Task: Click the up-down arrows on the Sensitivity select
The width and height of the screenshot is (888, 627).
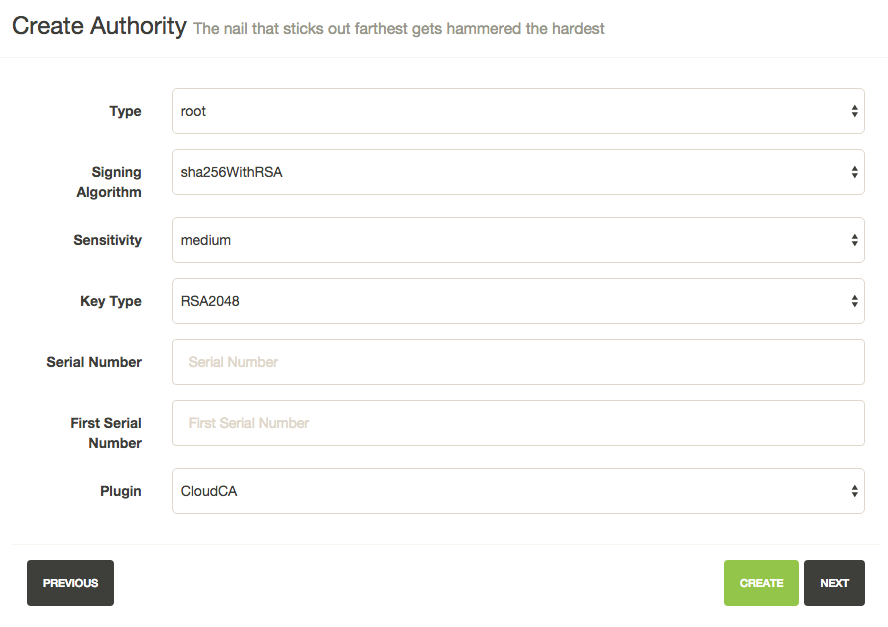Action: 854,240
